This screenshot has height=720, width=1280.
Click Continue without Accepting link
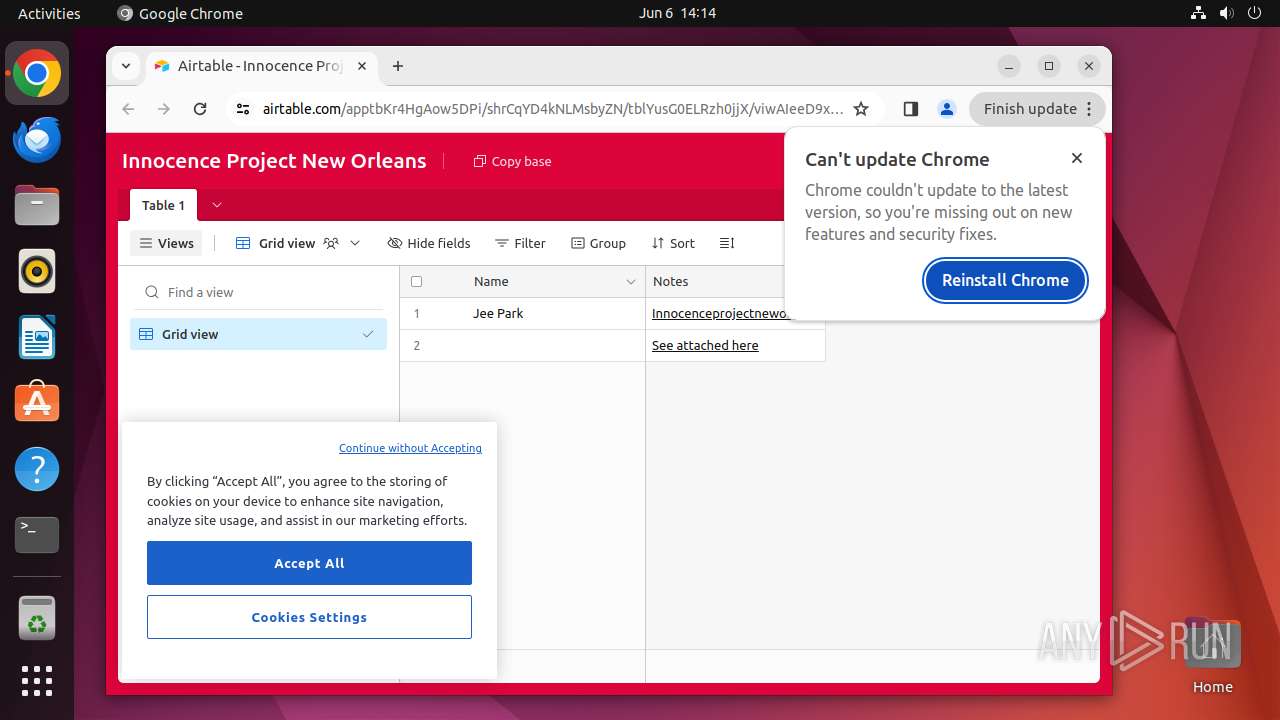[x=410, y=448]
